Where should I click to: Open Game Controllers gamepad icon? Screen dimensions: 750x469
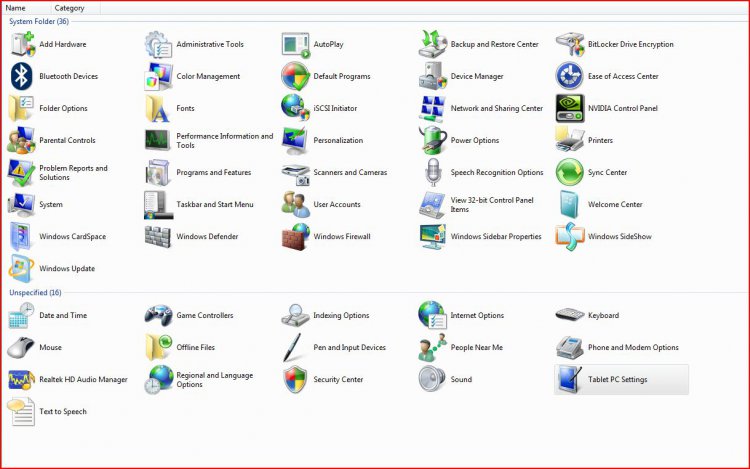click(x=158, y=315)
